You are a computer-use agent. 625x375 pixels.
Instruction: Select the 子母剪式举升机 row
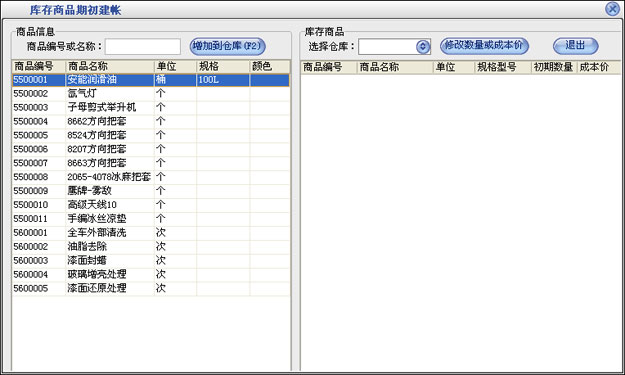(151, 108)
